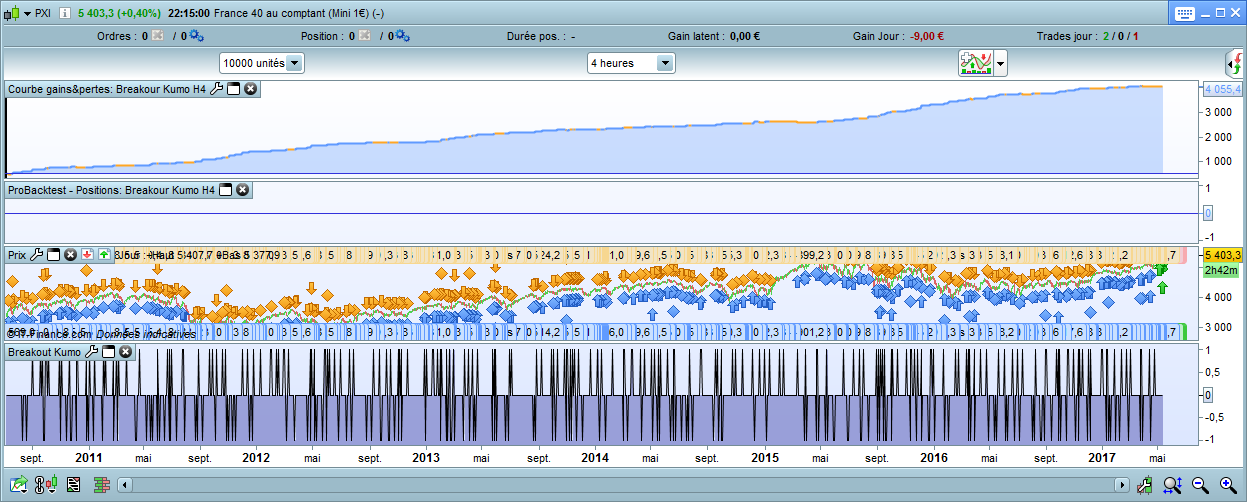Click the zoom in magnifier icon

[x=1227, y=485]
